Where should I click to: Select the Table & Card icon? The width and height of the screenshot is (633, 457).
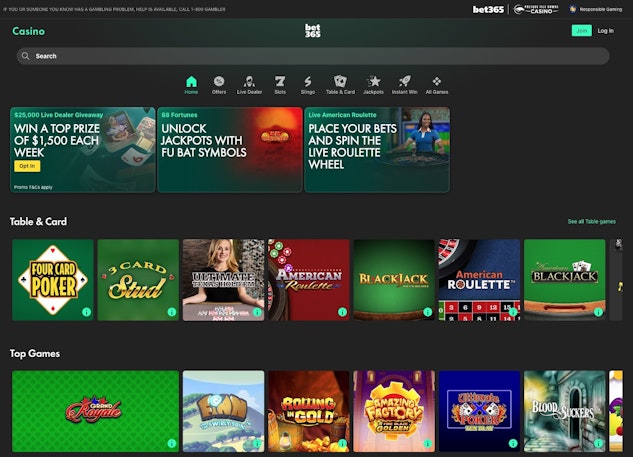click(x=340, y=81)
